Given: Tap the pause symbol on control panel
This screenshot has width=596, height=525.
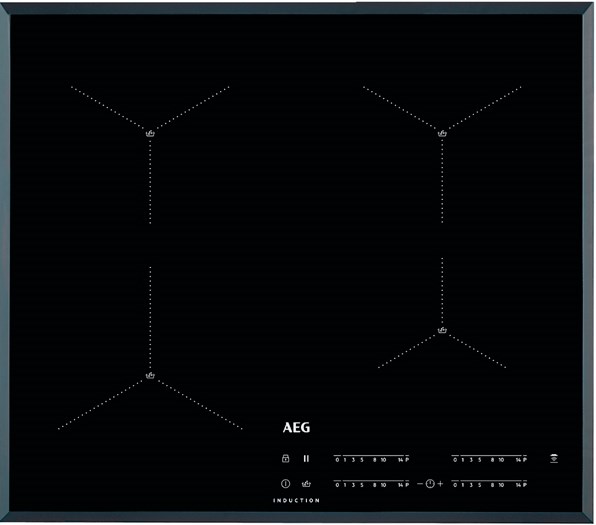Looking at the screenshot, I should pos(306,459).
